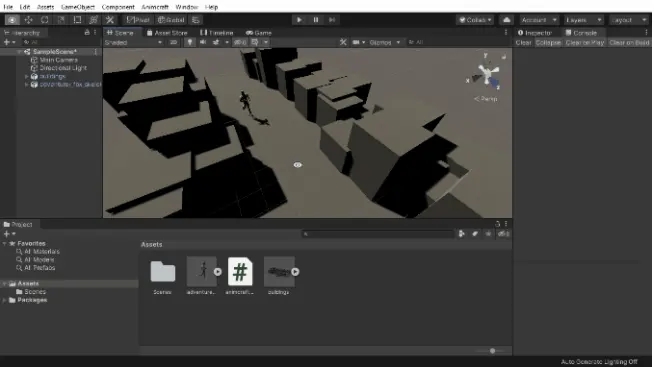
Task: Open Hierarchy create (+) dropdown
Action: click(x=9, y=42)
